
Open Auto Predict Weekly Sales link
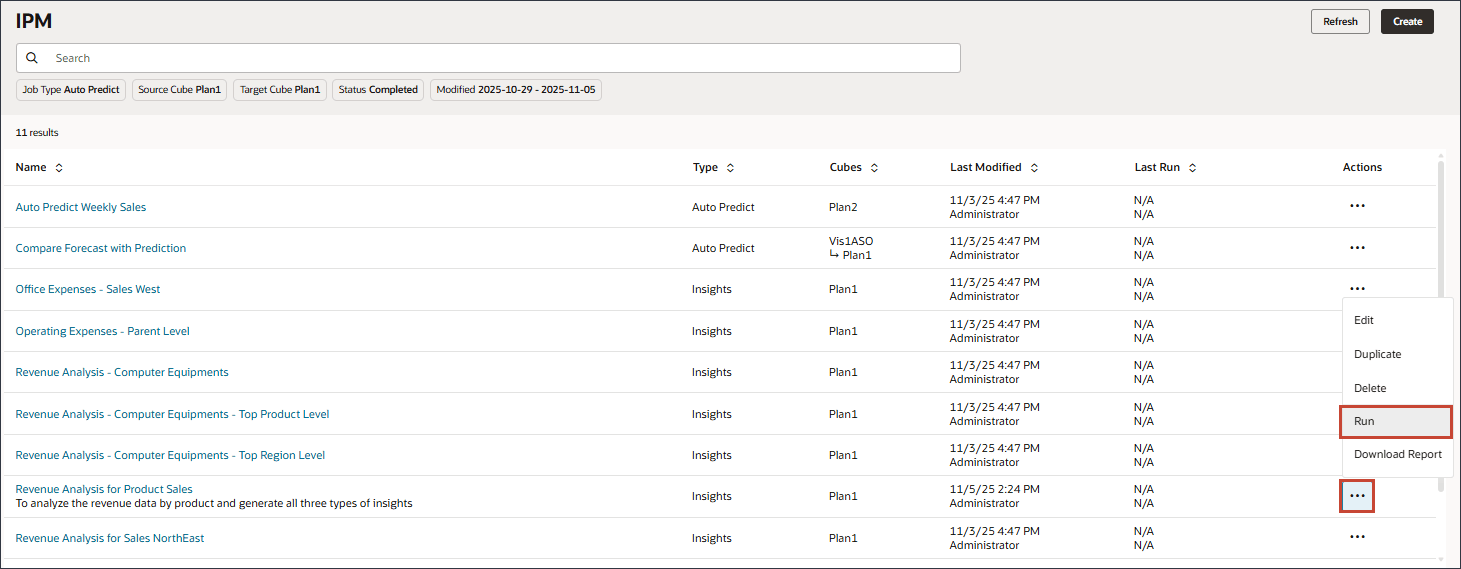pos(81,207)
